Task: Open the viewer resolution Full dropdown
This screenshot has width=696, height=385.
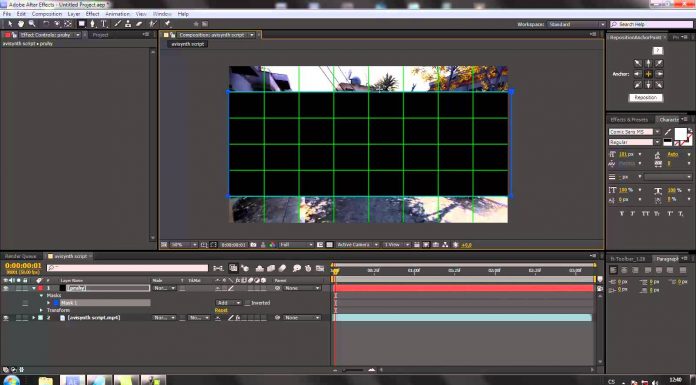Action: coord(296,245)
